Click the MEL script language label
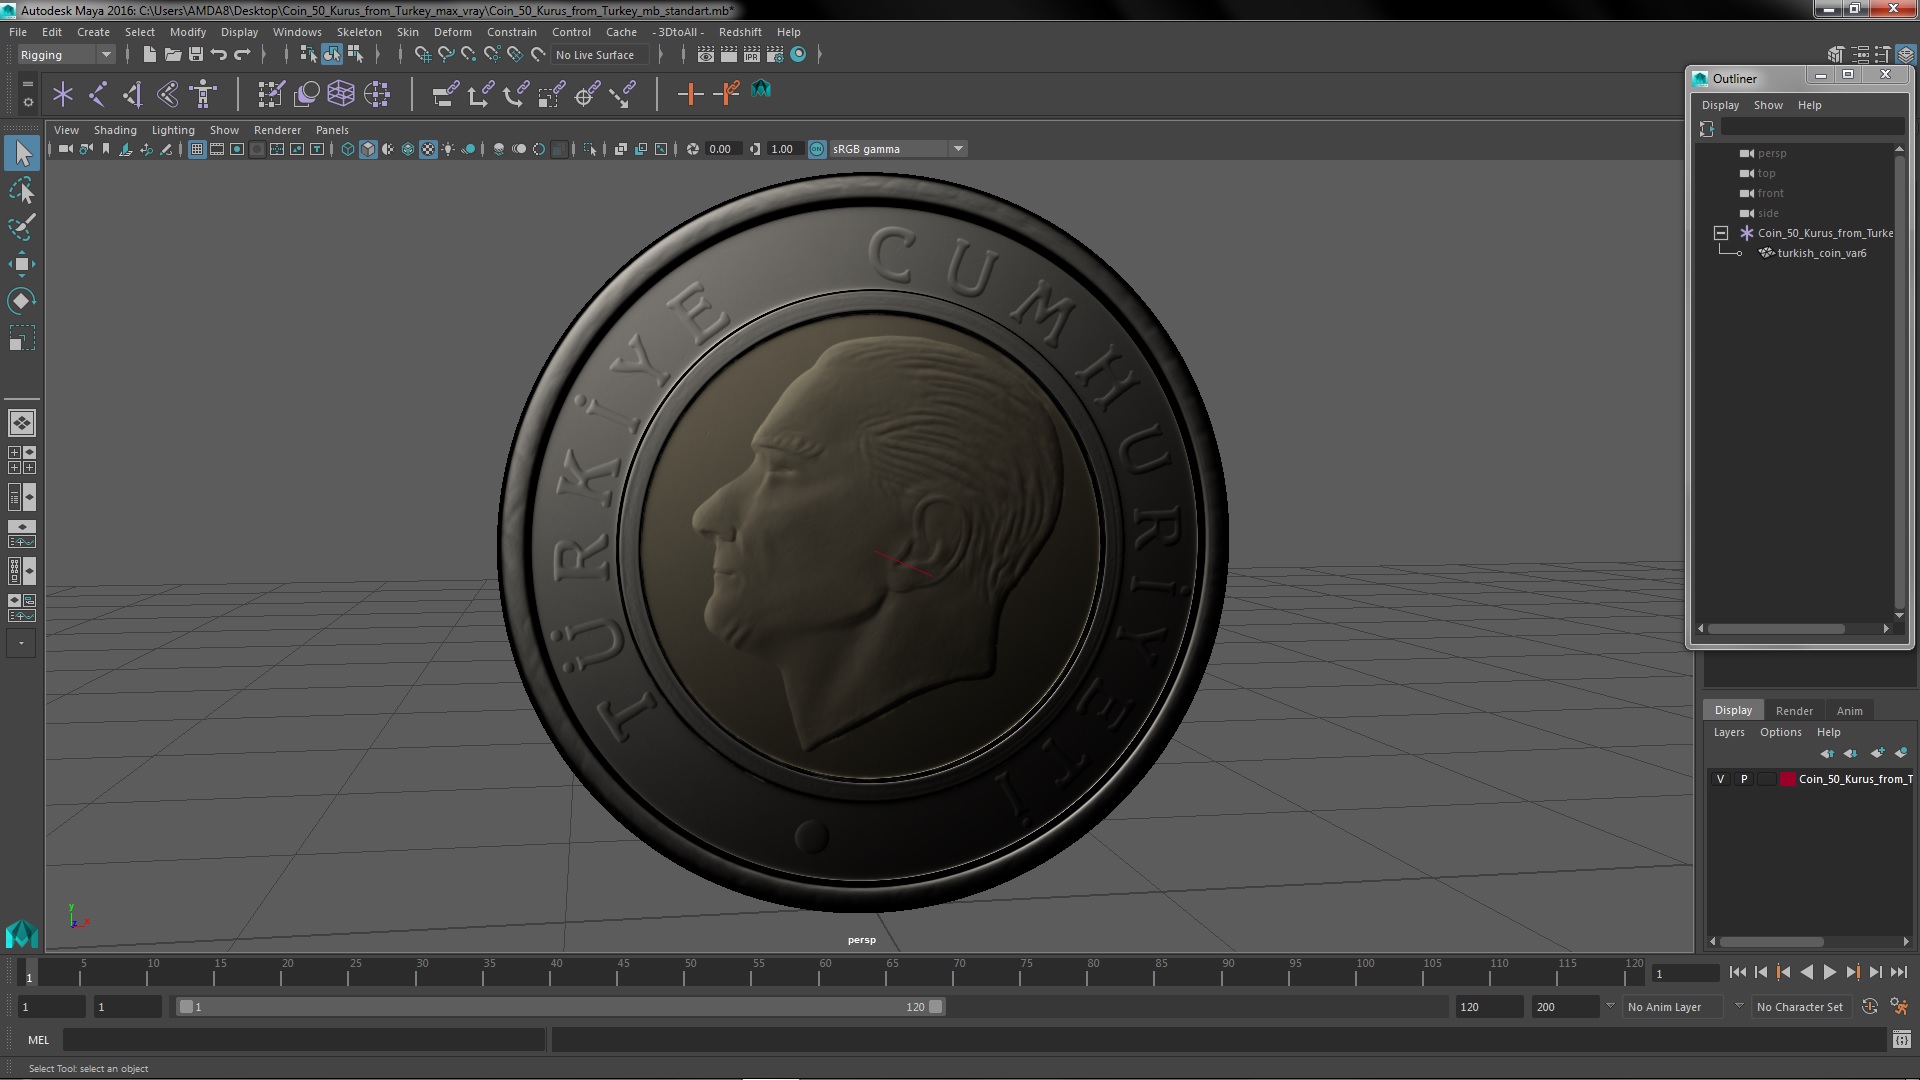This screenshot has width=1920, height=1080. (x=38, y=1040)
